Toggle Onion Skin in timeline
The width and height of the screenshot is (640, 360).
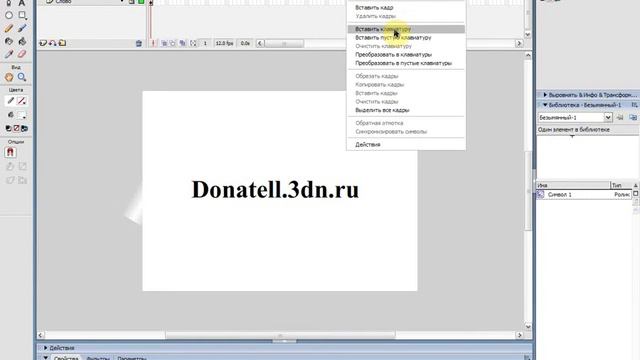164,43
